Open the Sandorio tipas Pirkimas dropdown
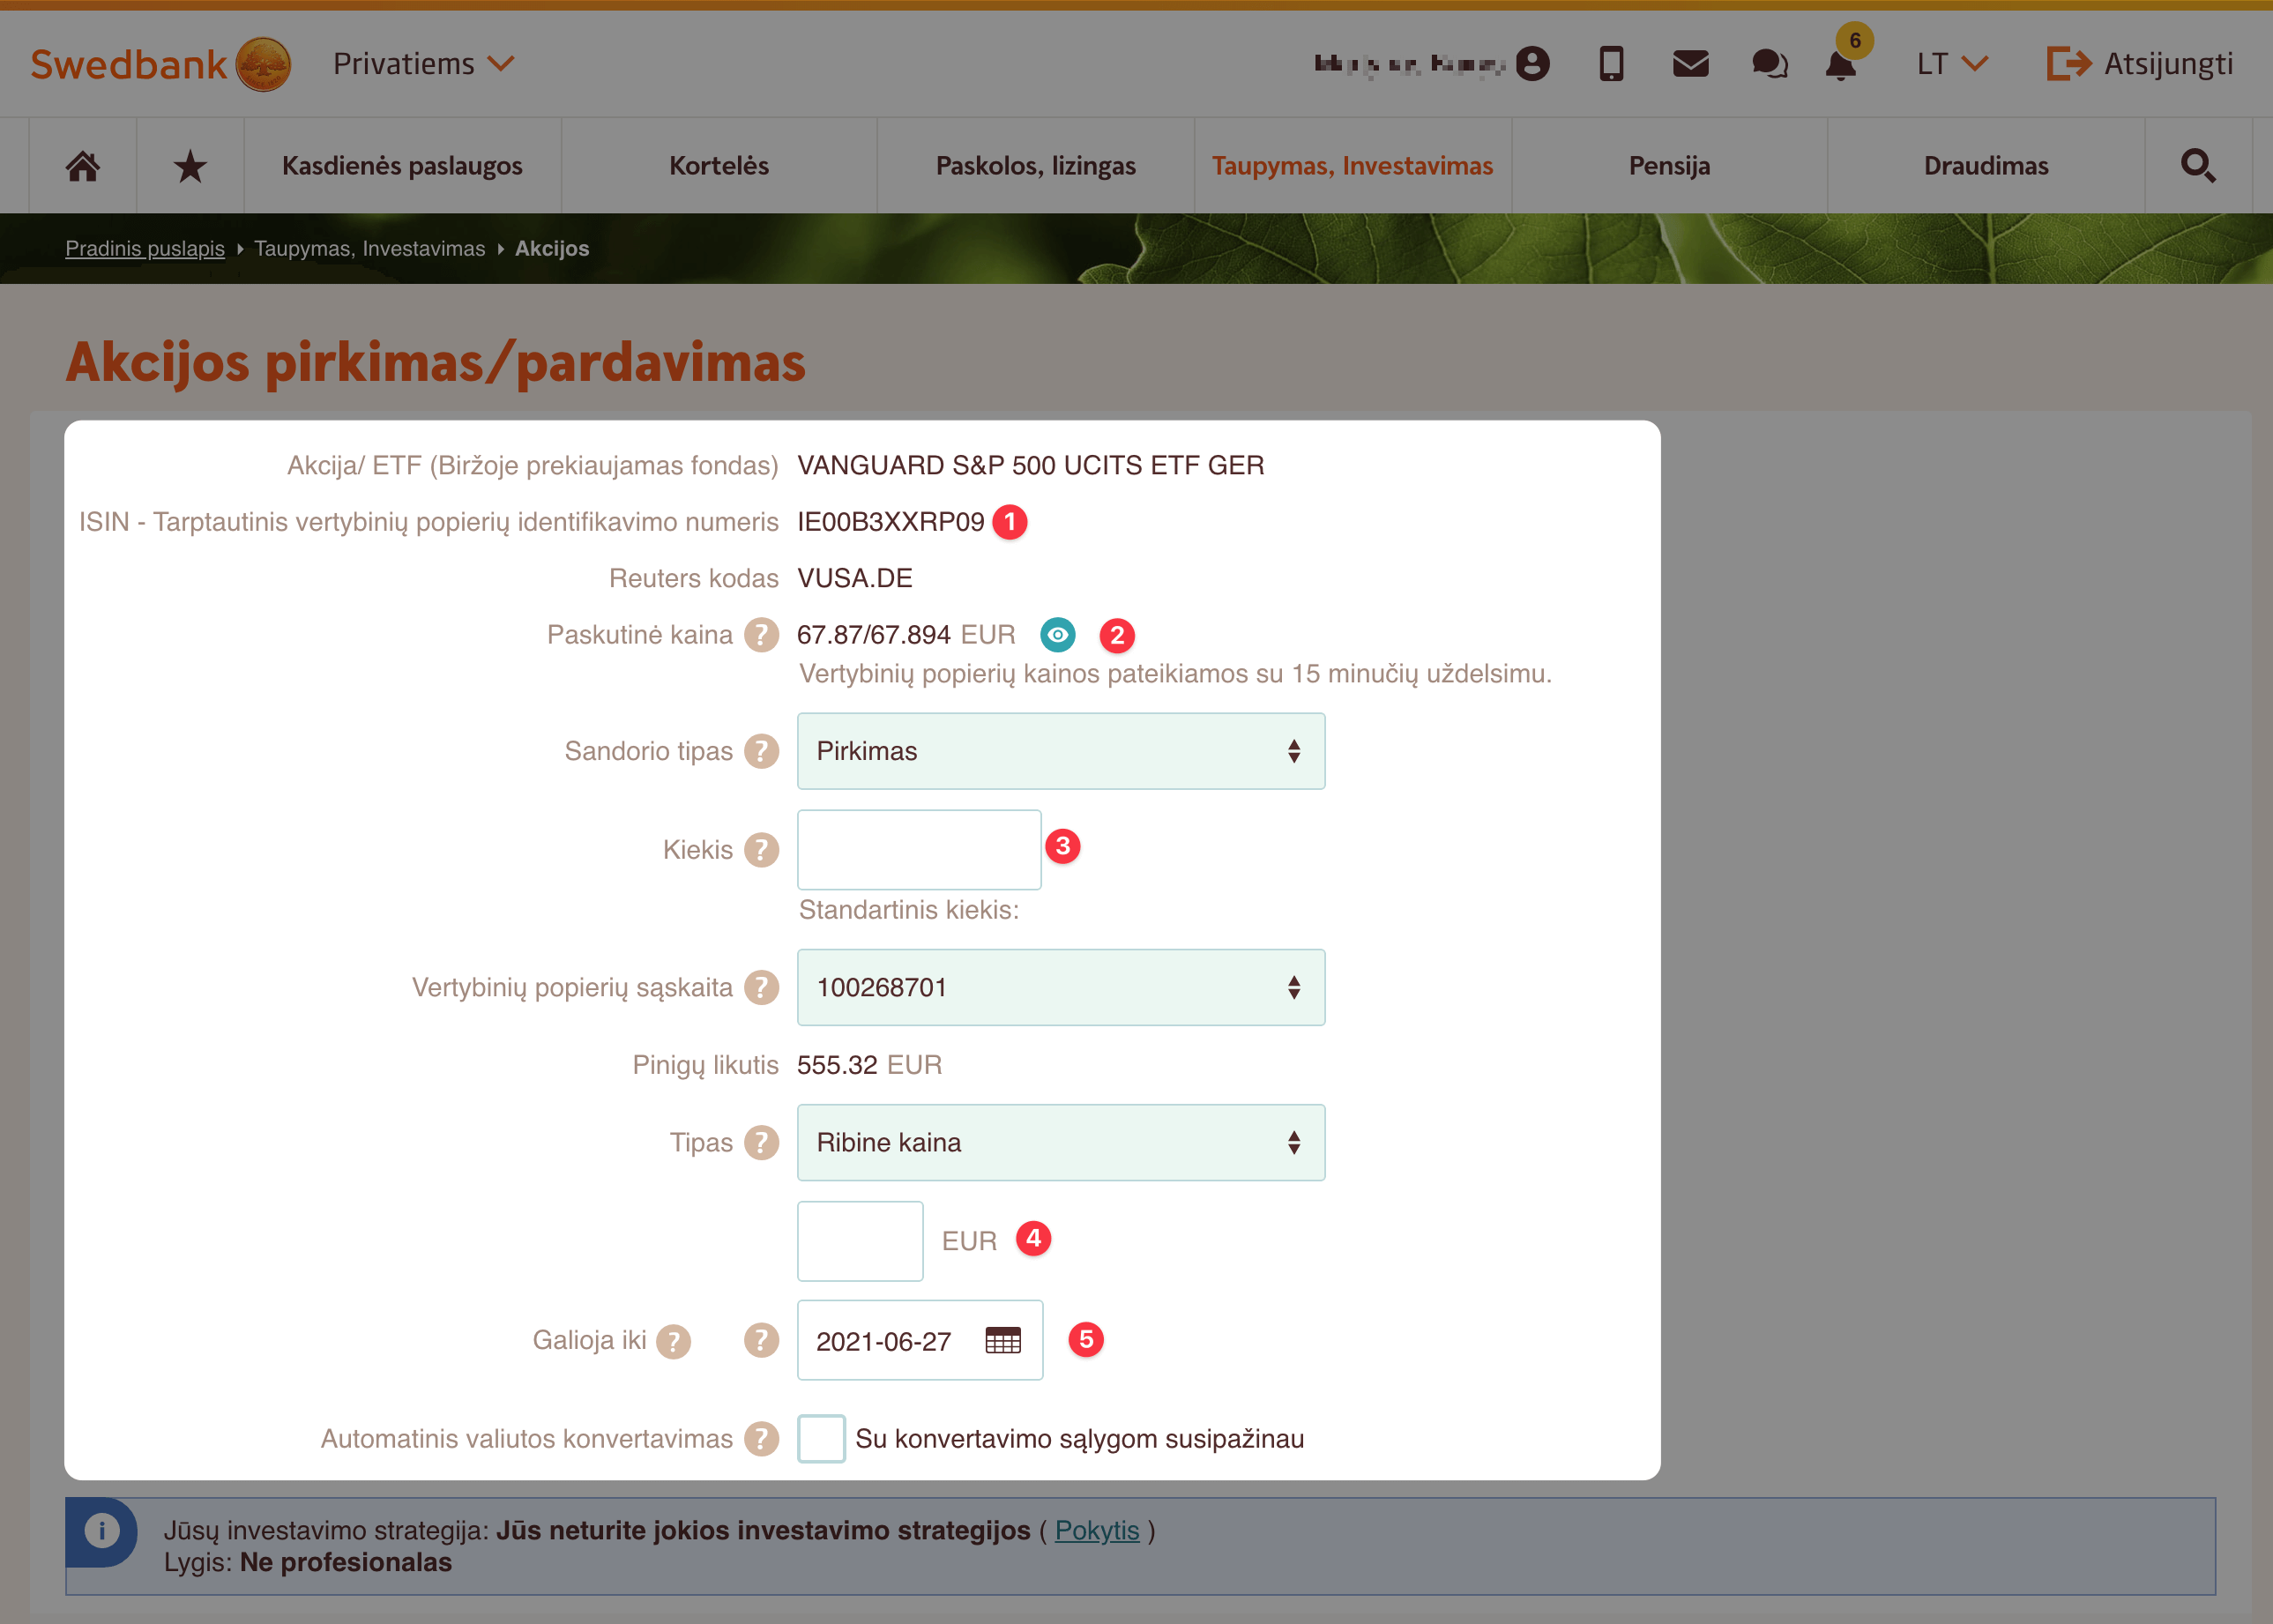The height and width of the screenshot is (1624, 2273). 1061,751
